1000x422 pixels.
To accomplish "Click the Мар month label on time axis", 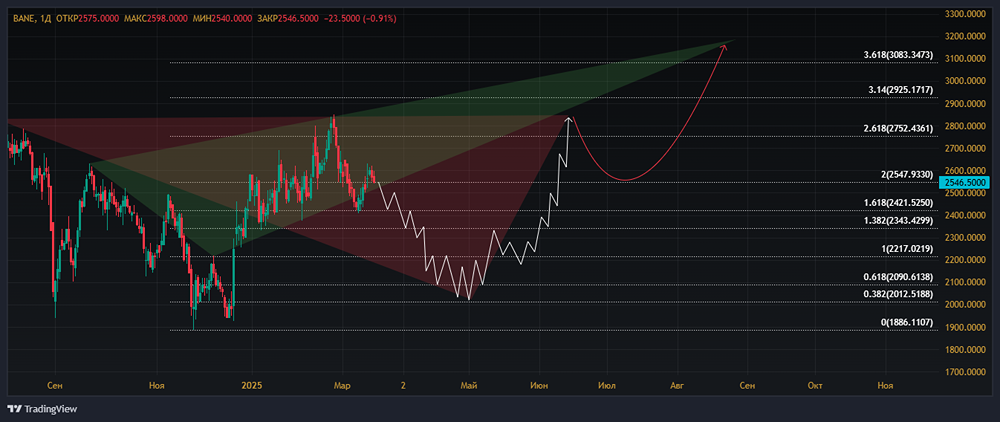I will [x=341, y=386].
